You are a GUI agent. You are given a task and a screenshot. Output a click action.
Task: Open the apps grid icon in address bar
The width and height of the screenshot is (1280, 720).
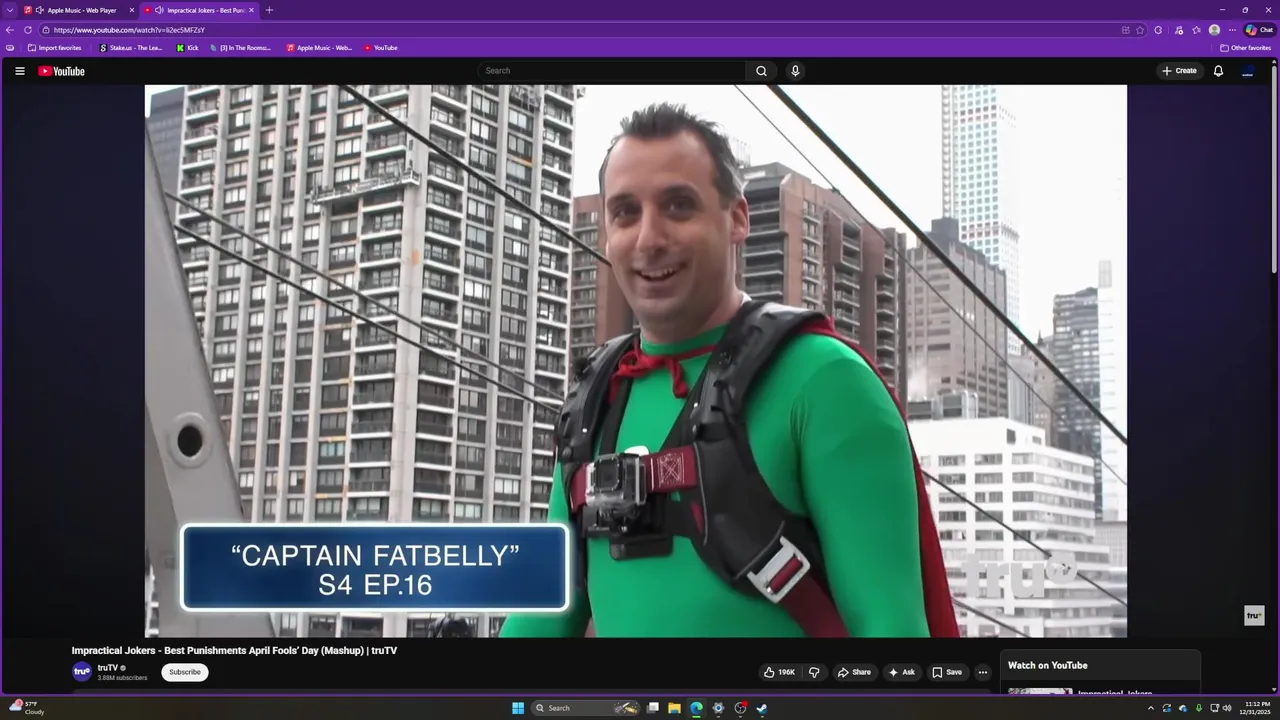[x=1125, y=30]
